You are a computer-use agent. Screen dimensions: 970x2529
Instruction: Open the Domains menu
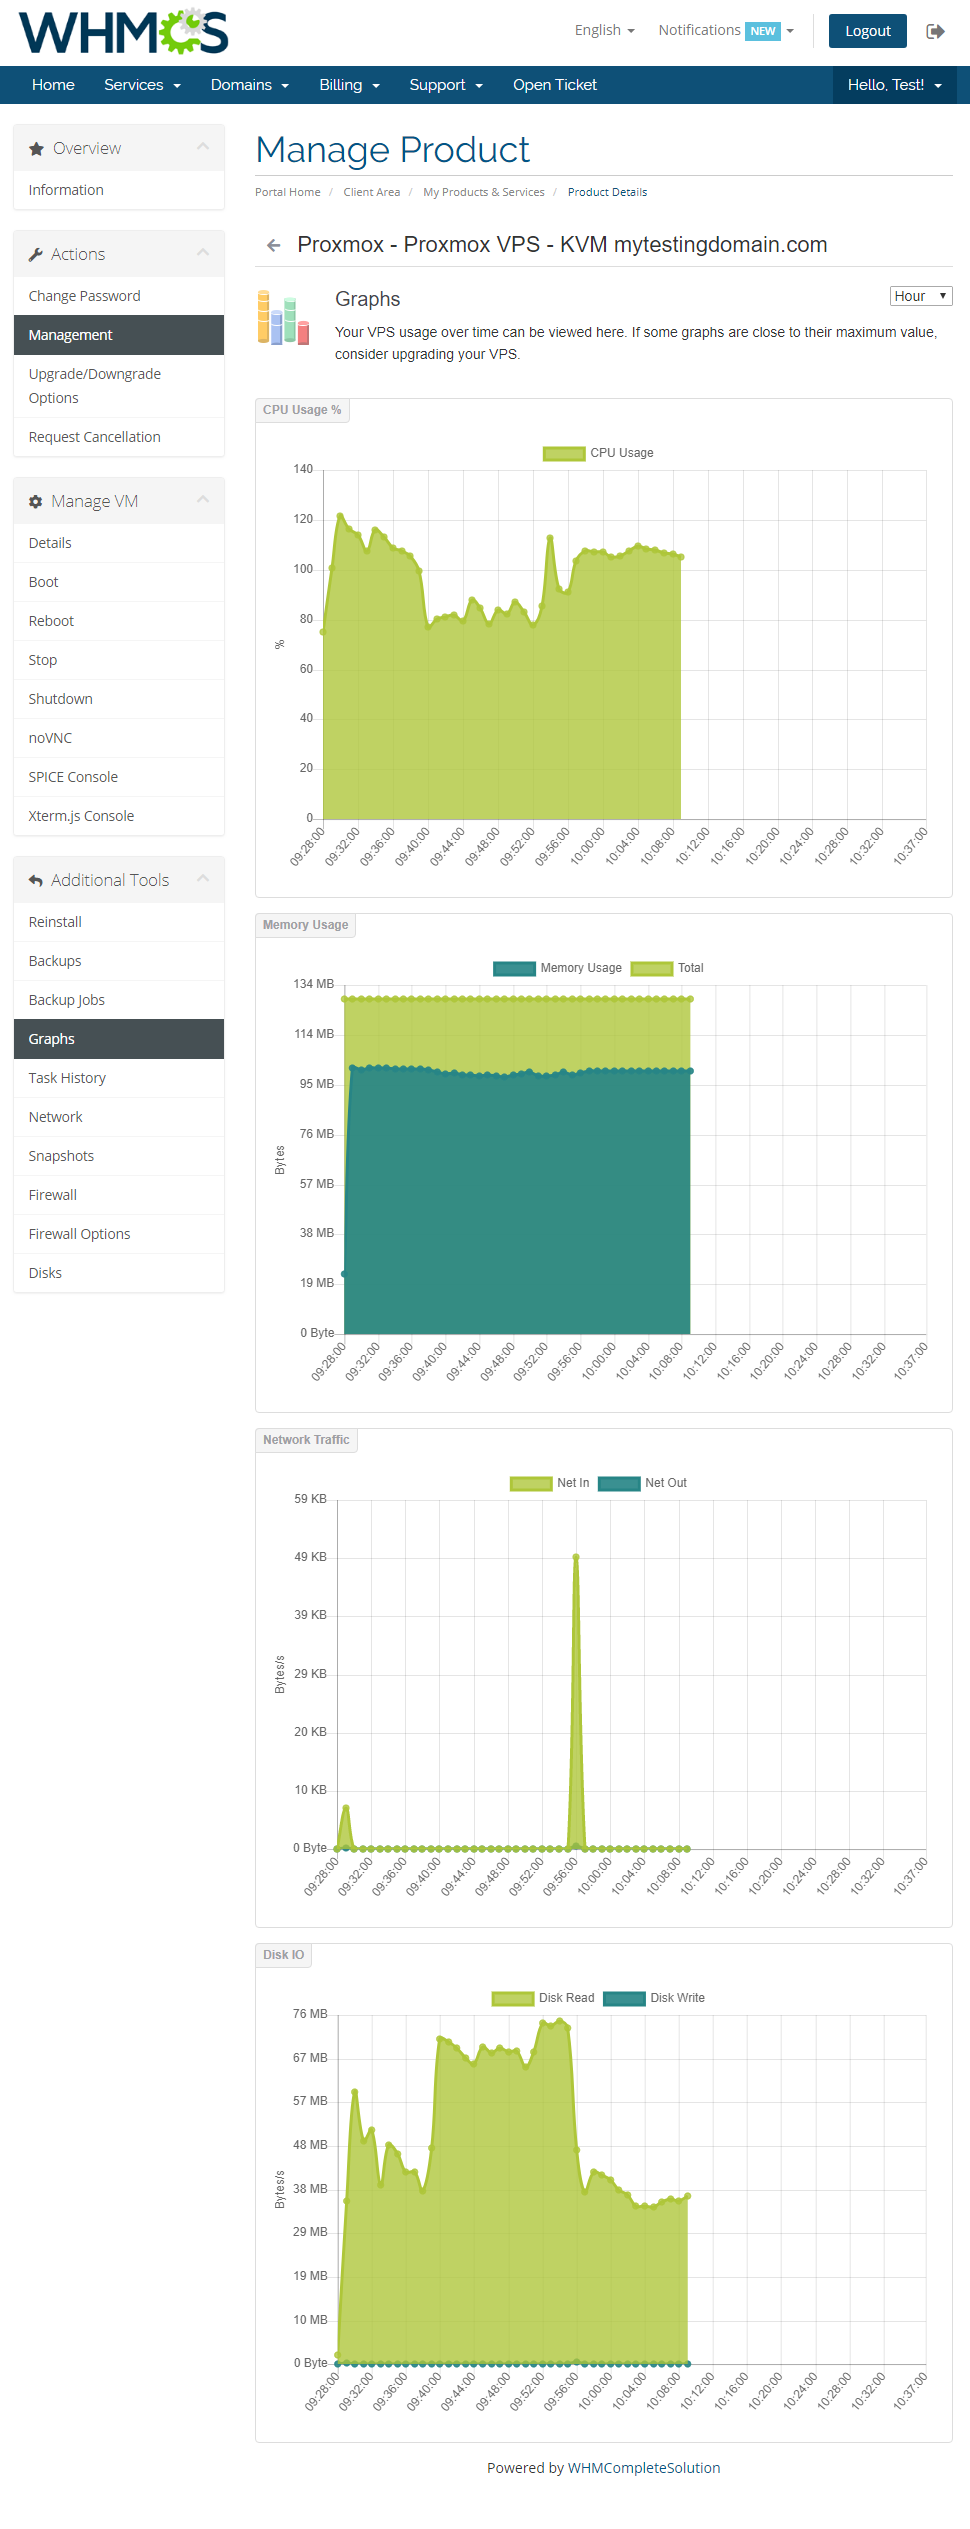tap(249, 85)
